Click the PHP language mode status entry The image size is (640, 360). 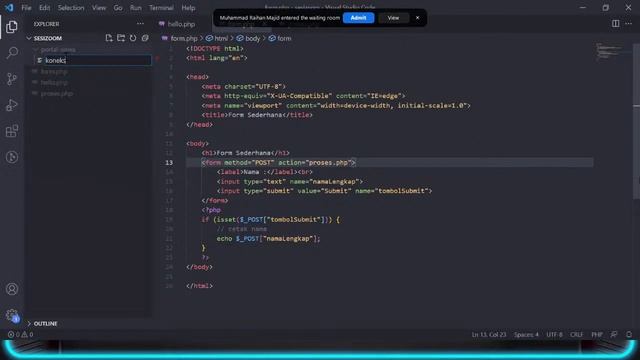click(597, 334)
